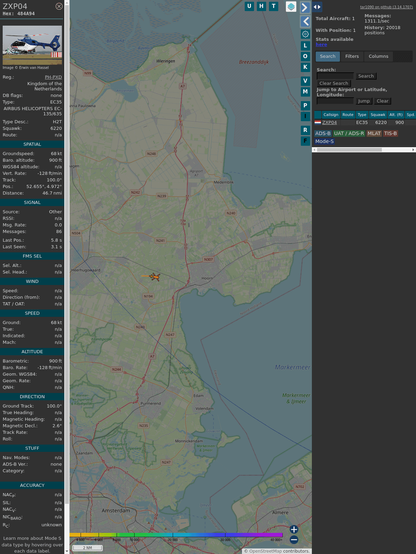Click the aircraft table horizontal scrollbar
The width and height of the screenshot is (416, 554).
(x=364, y=150)
